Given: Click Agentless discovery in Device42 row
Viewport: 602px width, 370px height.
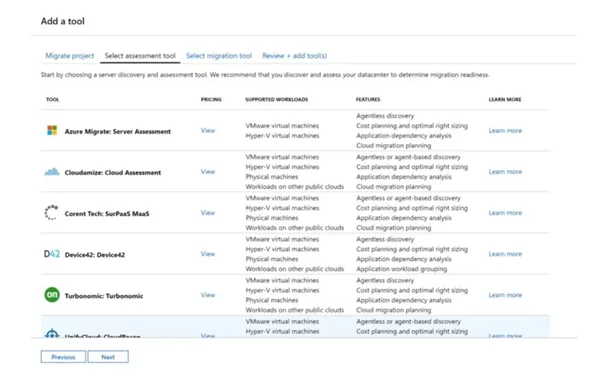Looking at the screenshot, I should [385, 239].
